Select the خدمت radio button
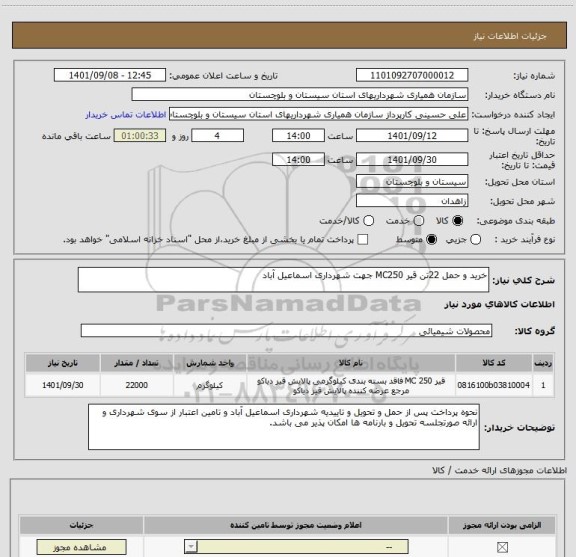 point(419,221)
